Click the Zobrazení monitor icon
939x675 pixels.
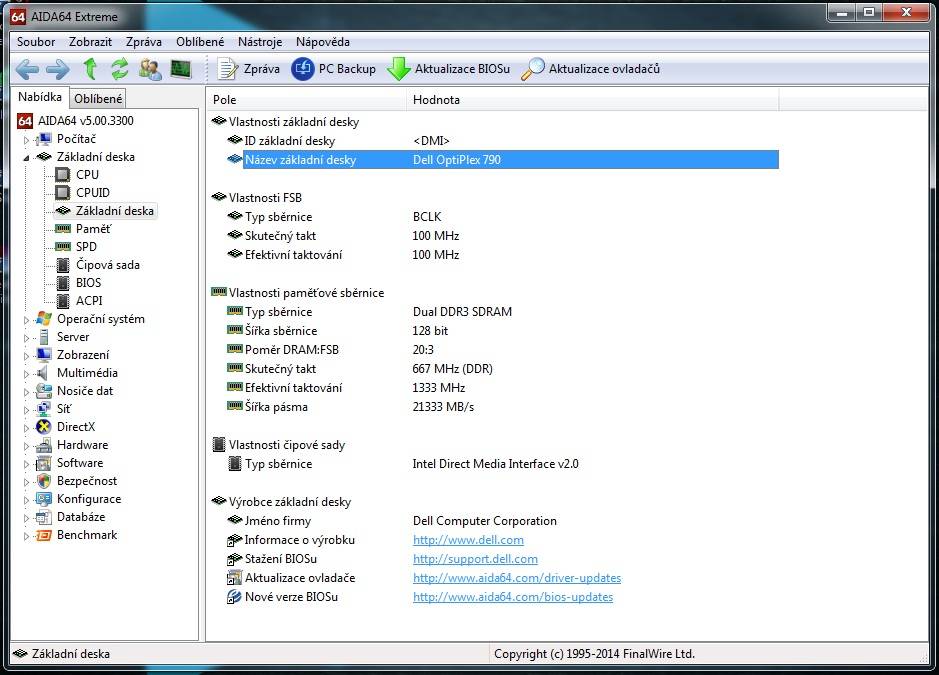44,355
